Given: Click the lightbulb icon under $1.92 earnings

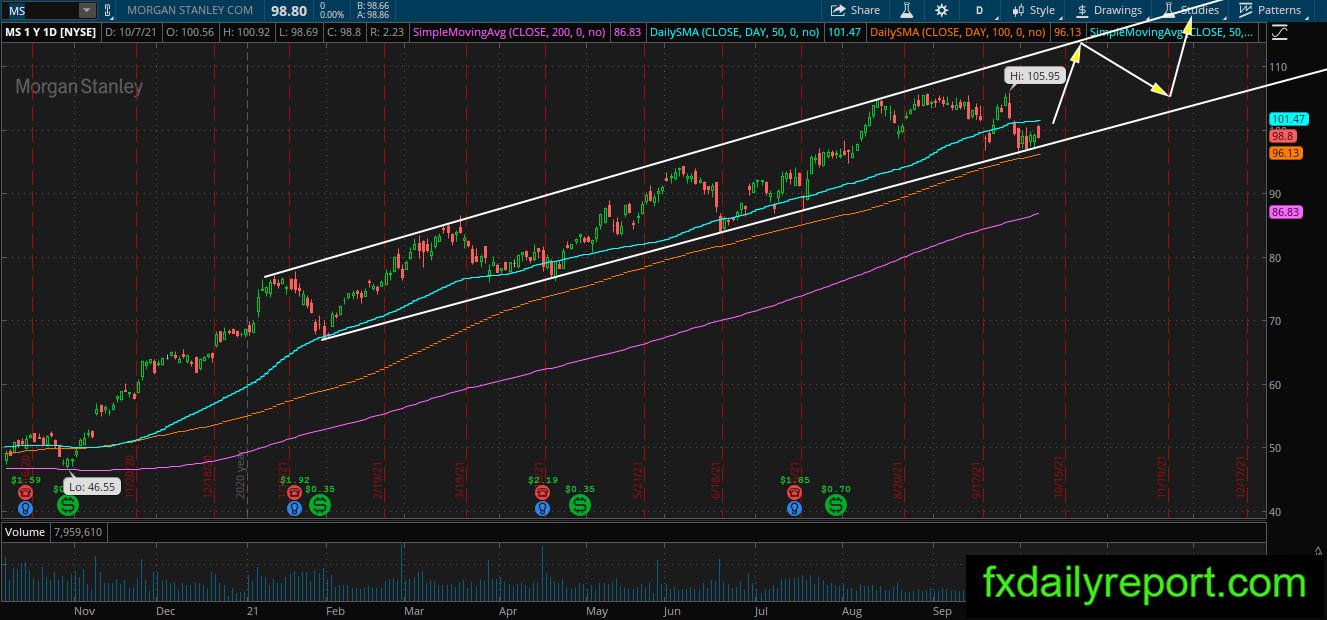Looking at the screenshot, I should click(294, 507).
